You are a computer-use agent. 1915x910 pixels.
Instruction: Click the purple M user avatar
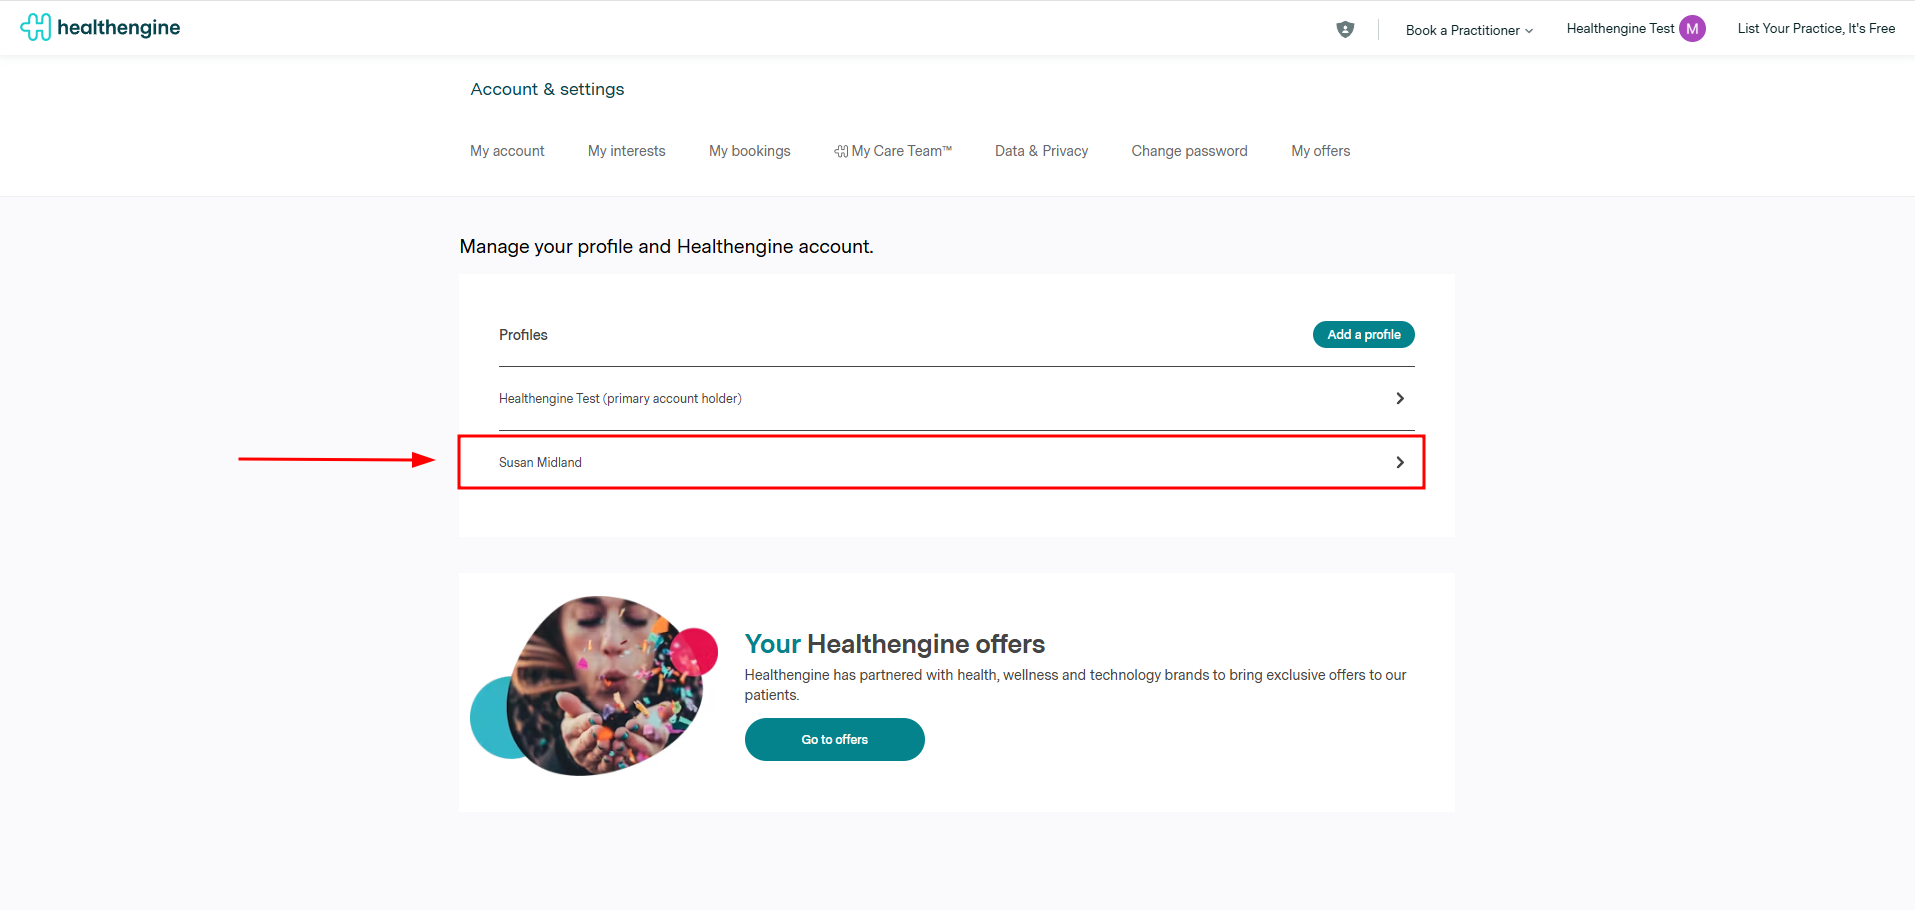click(x=1692, y=29)
